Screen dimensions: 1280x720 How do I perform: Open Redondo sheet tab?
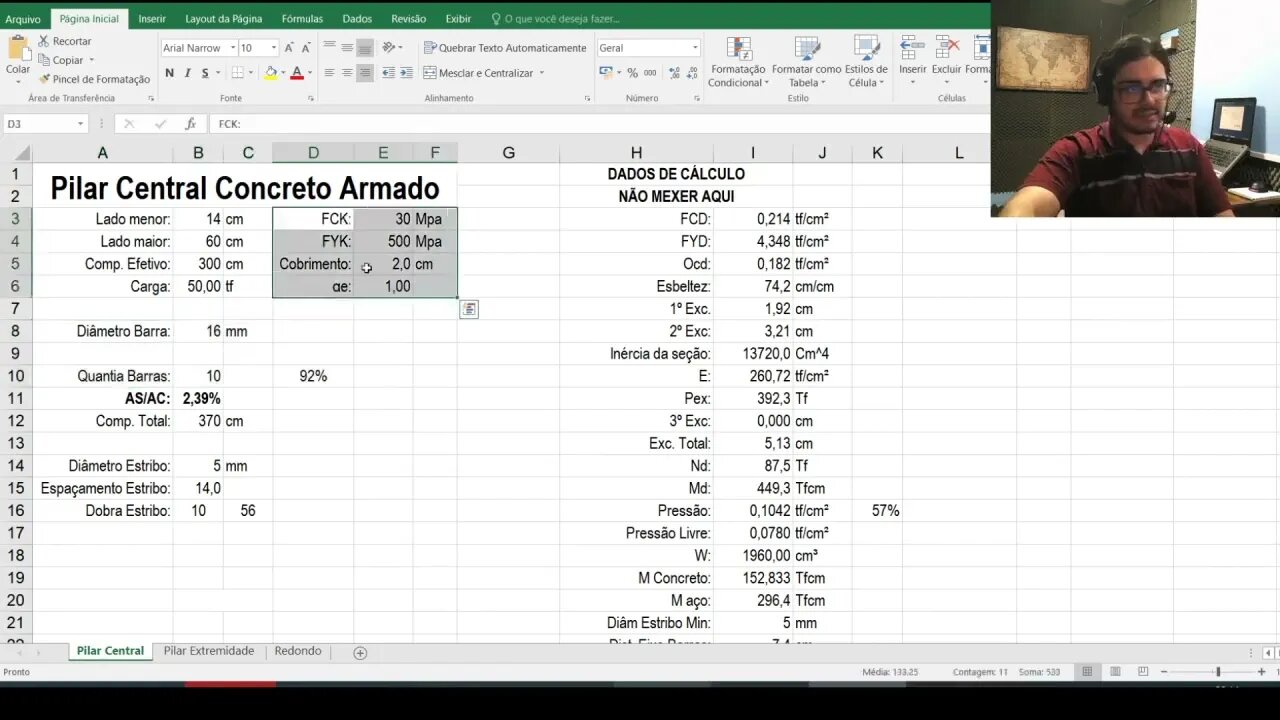click(x=298, y=651)
